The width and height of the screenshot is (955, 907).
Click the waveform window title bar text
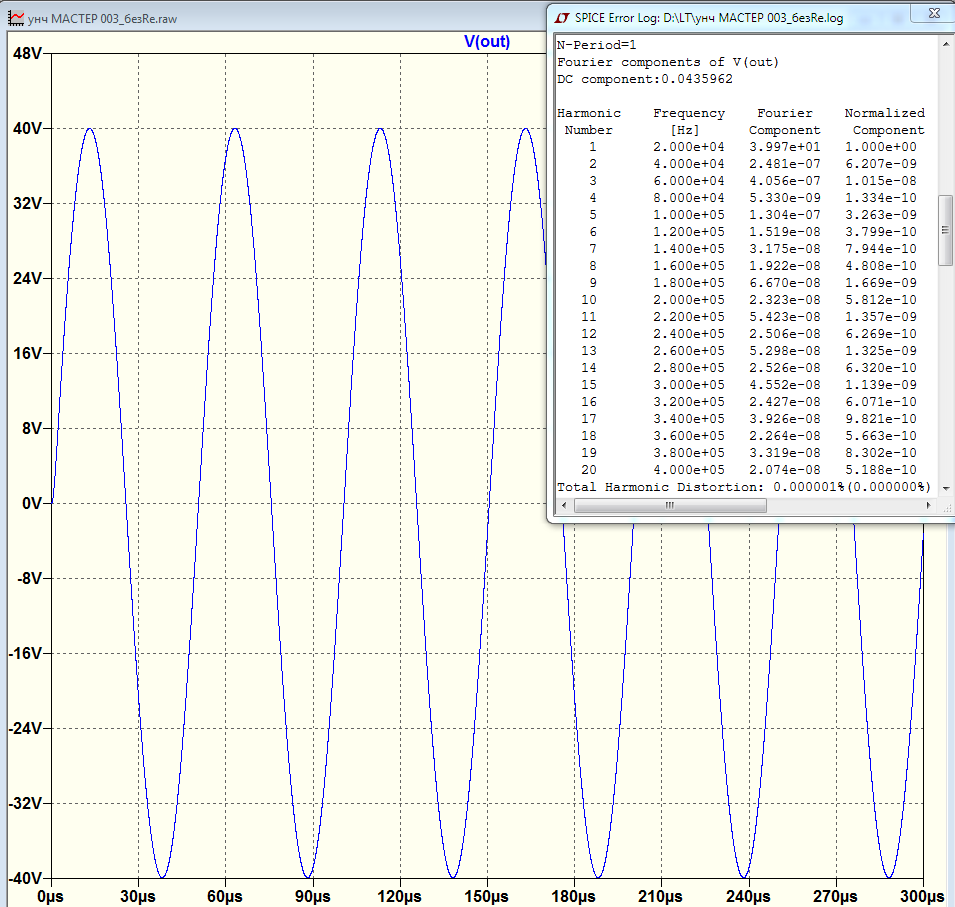[102, 18]
